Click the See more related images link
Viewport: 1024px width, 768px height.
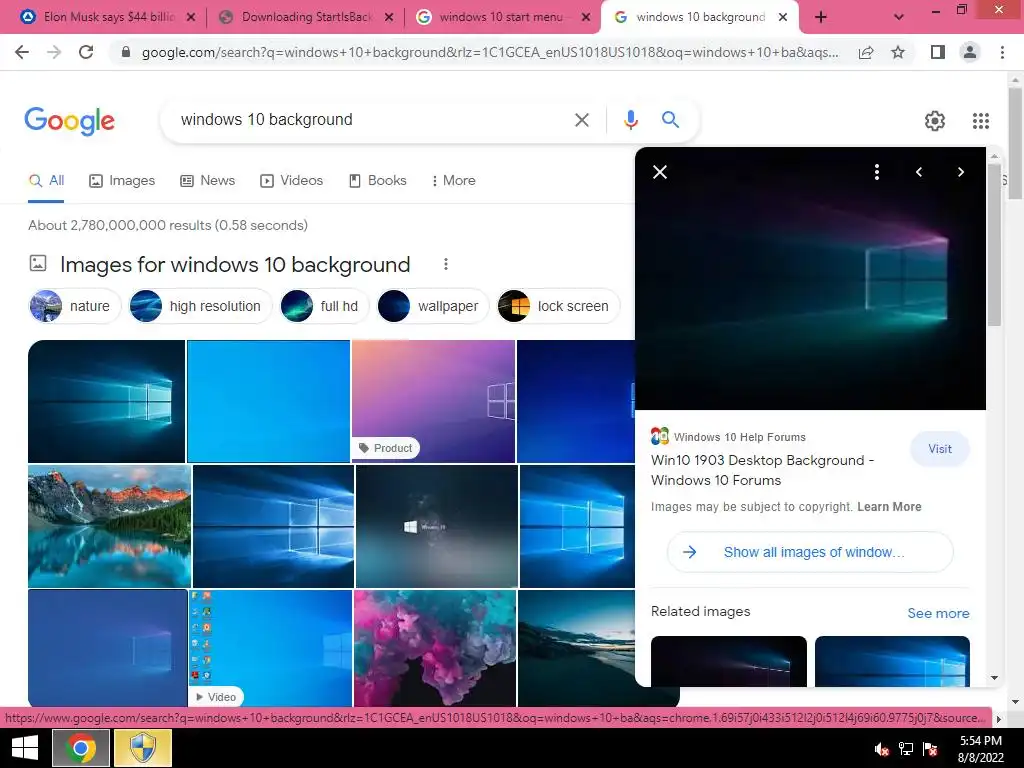(938, 613)
